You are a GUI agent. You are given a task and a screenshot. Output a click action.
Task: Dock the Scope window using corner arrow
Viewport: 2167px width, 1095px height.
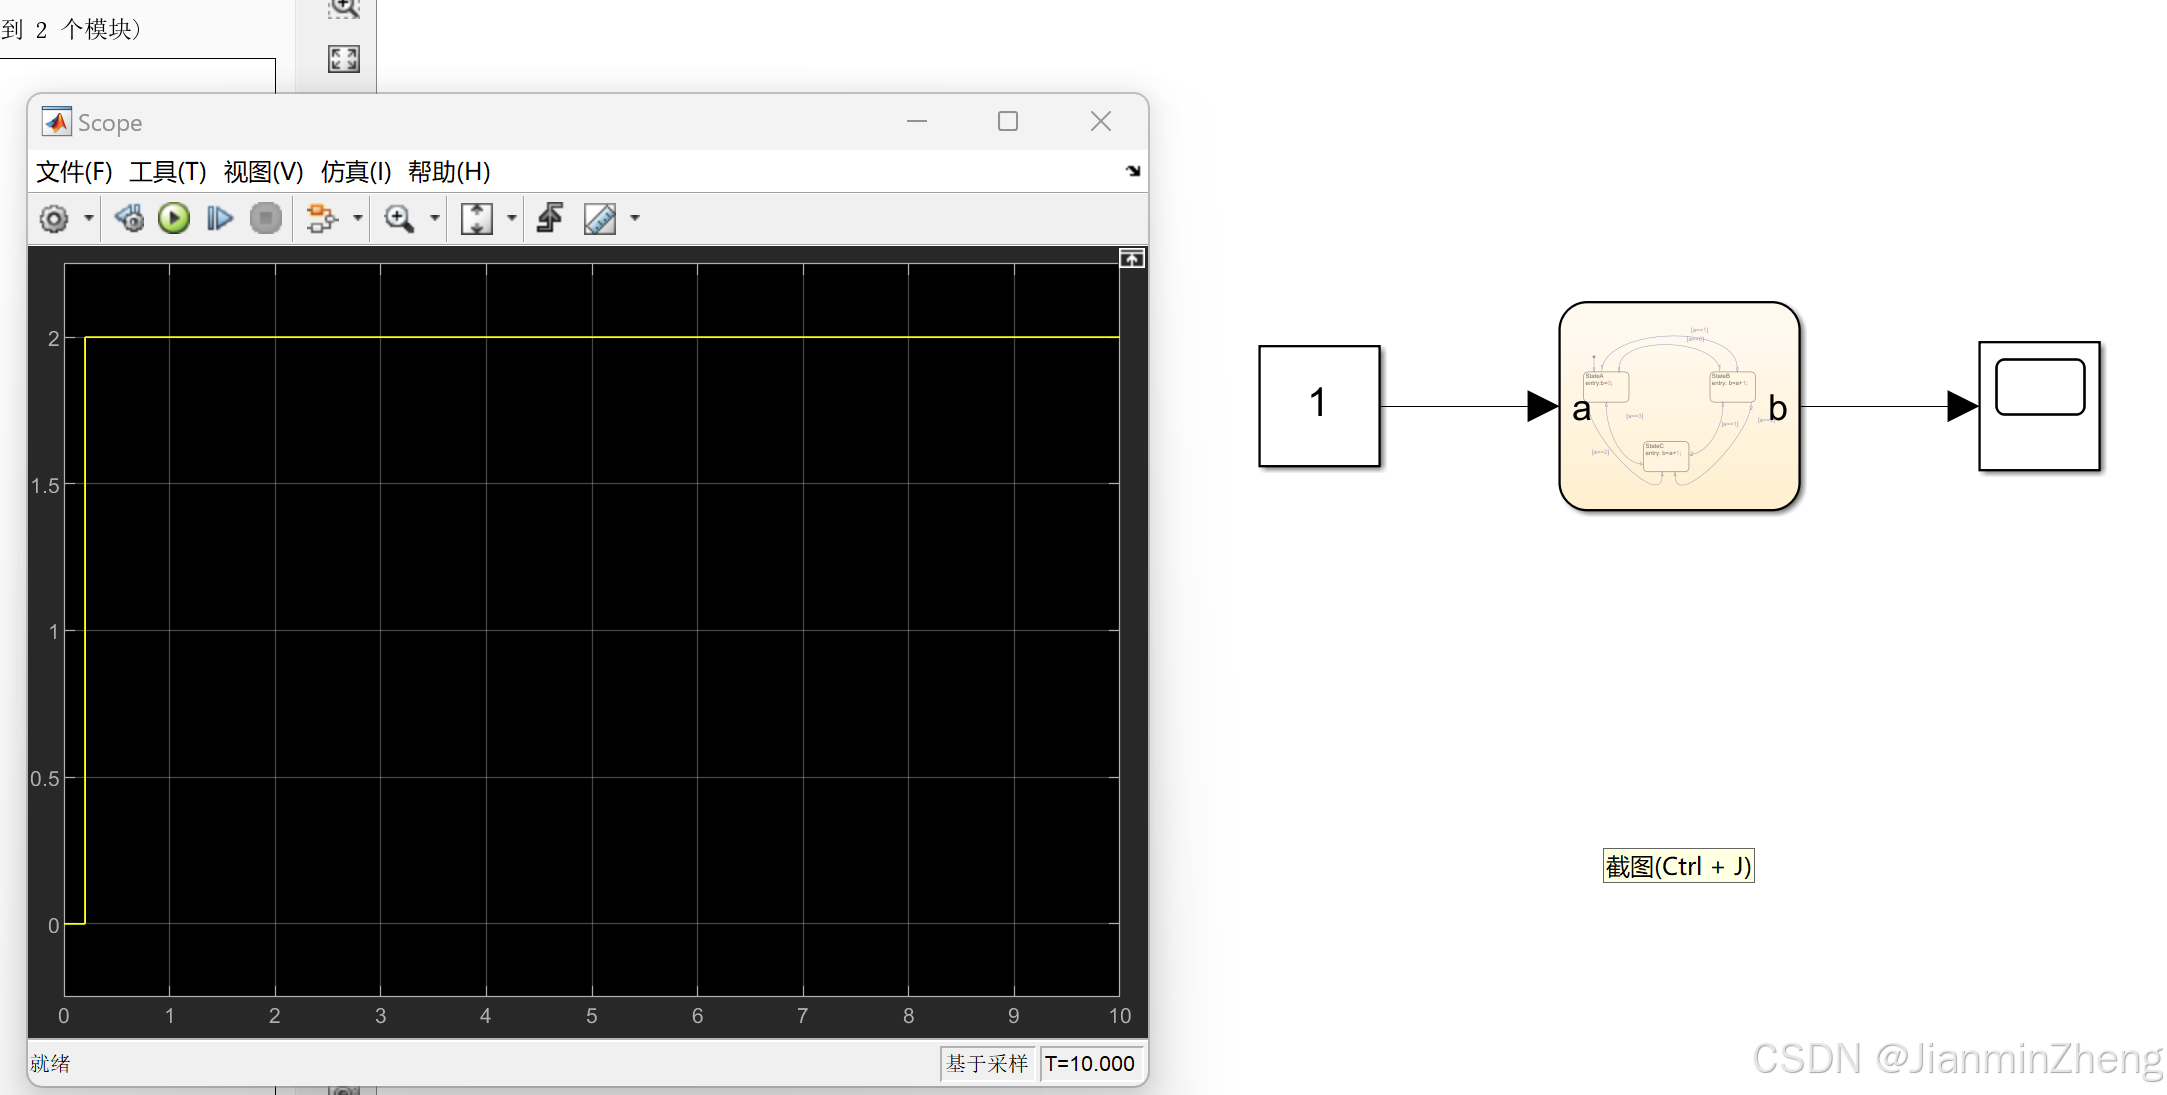1132,170
